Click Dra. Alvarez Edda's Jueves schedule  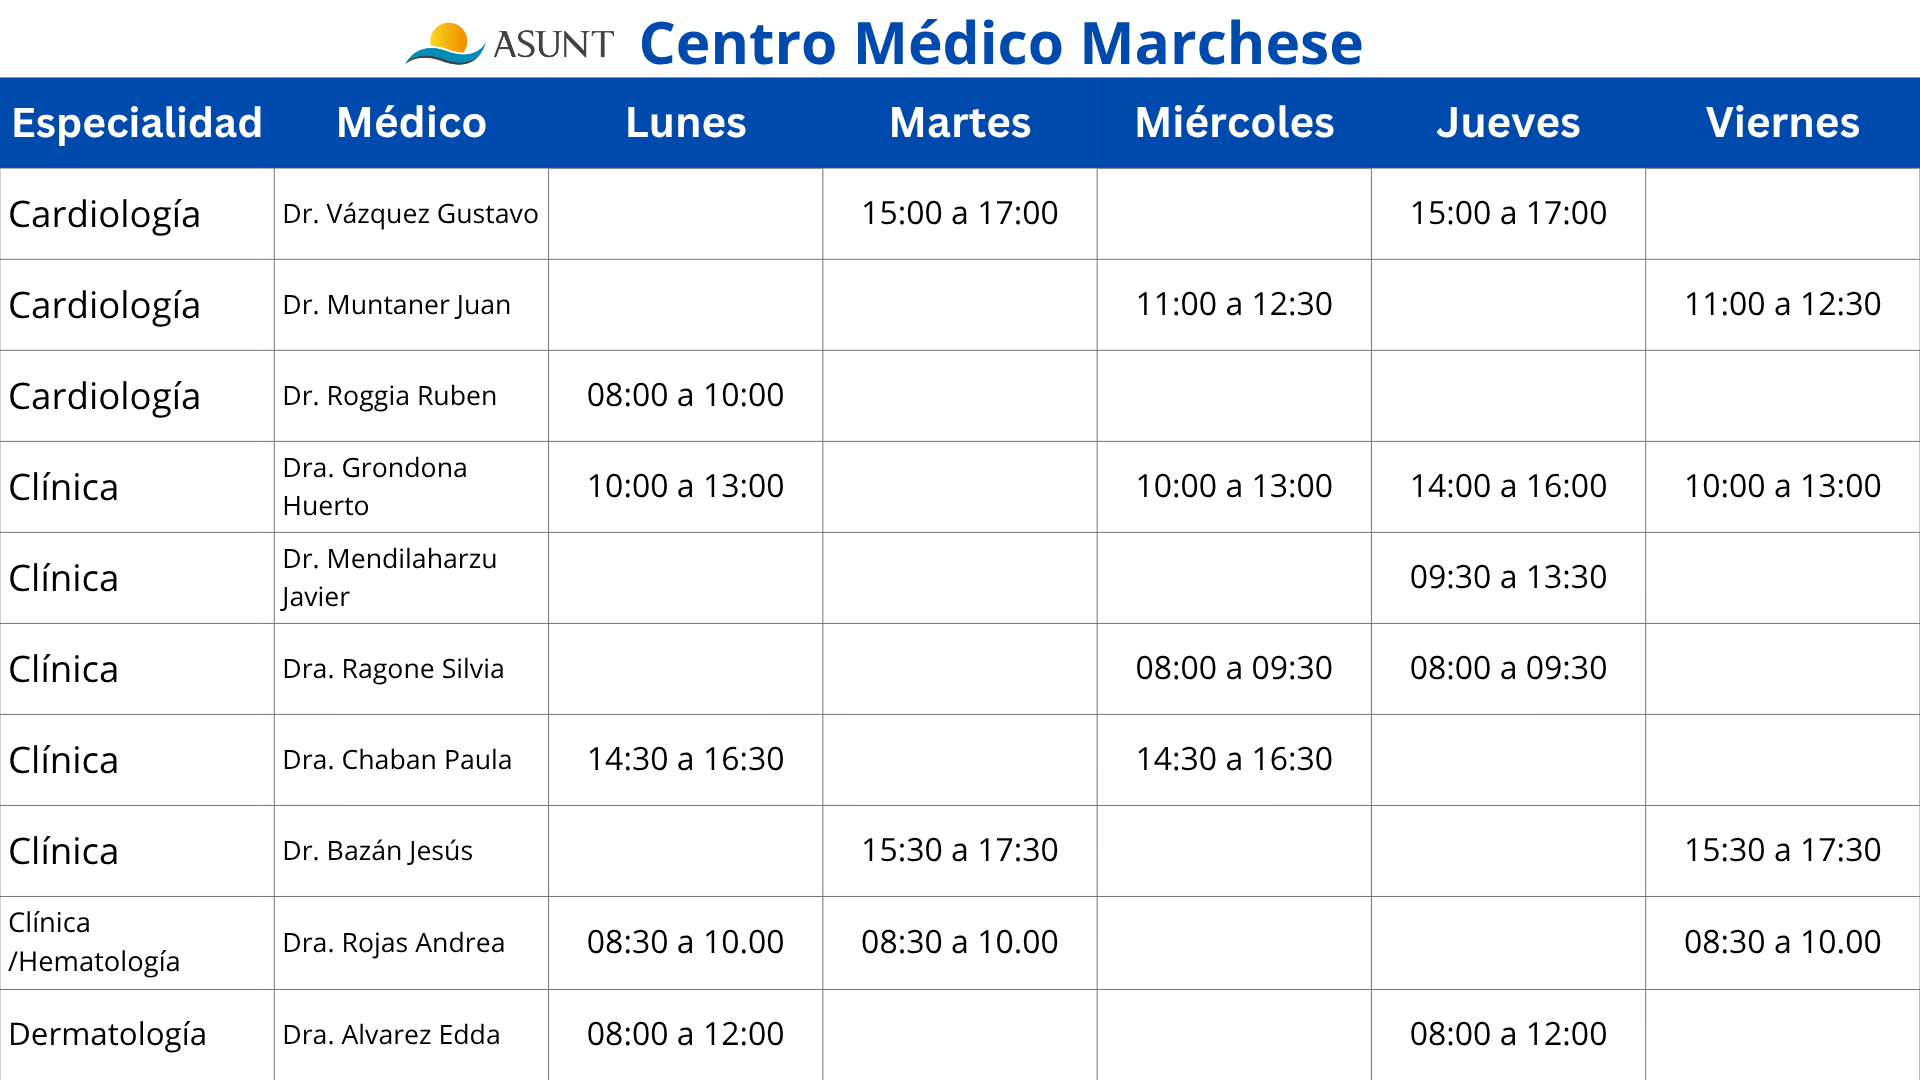point(1508,1034)
